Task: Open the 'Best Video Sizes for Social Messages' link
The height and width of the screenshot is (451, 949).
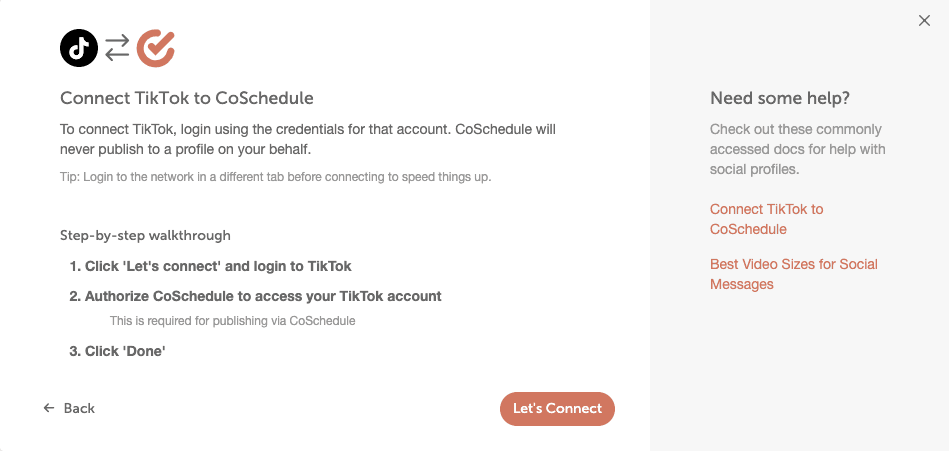Action: point(794,274)
